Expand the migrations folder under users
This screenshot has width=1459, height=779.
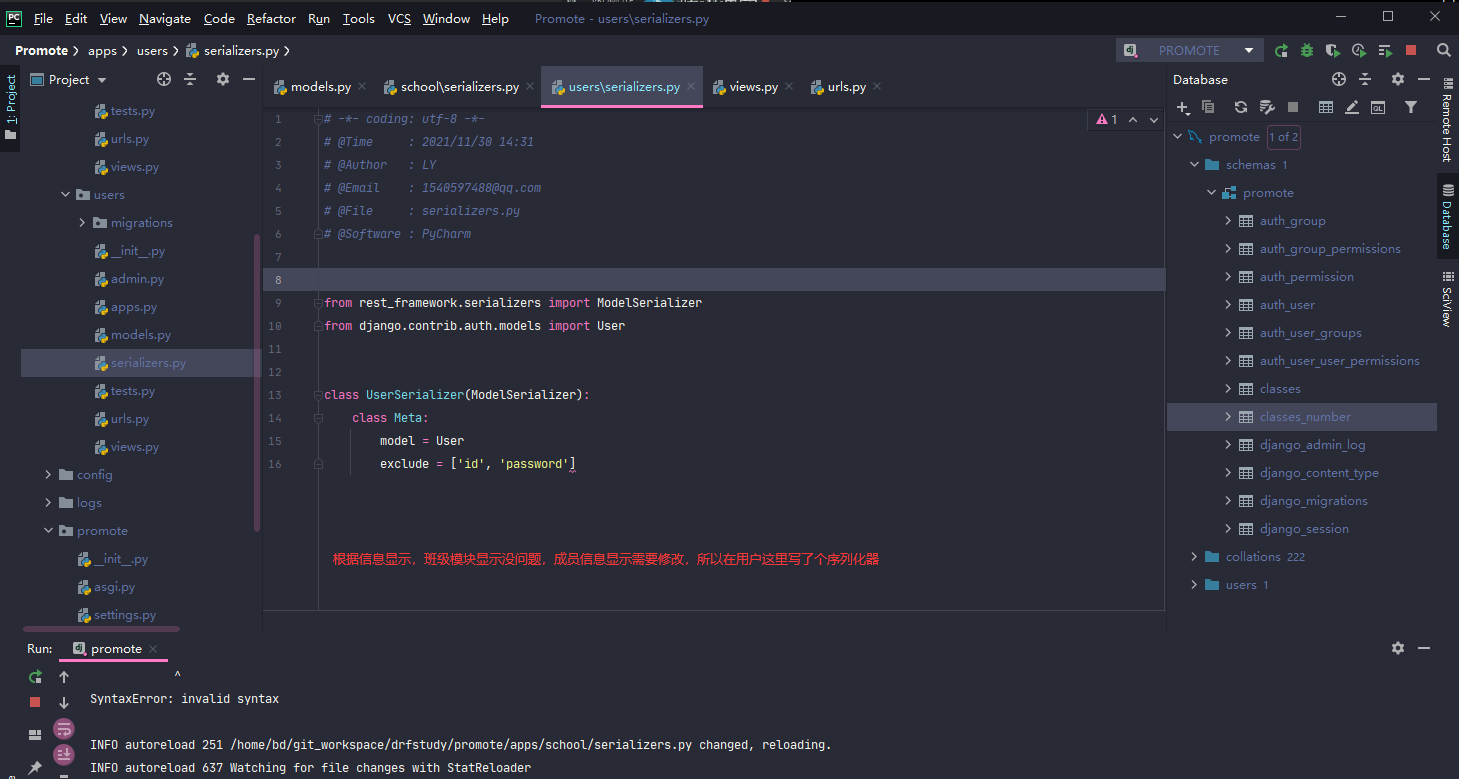[83, 223]
